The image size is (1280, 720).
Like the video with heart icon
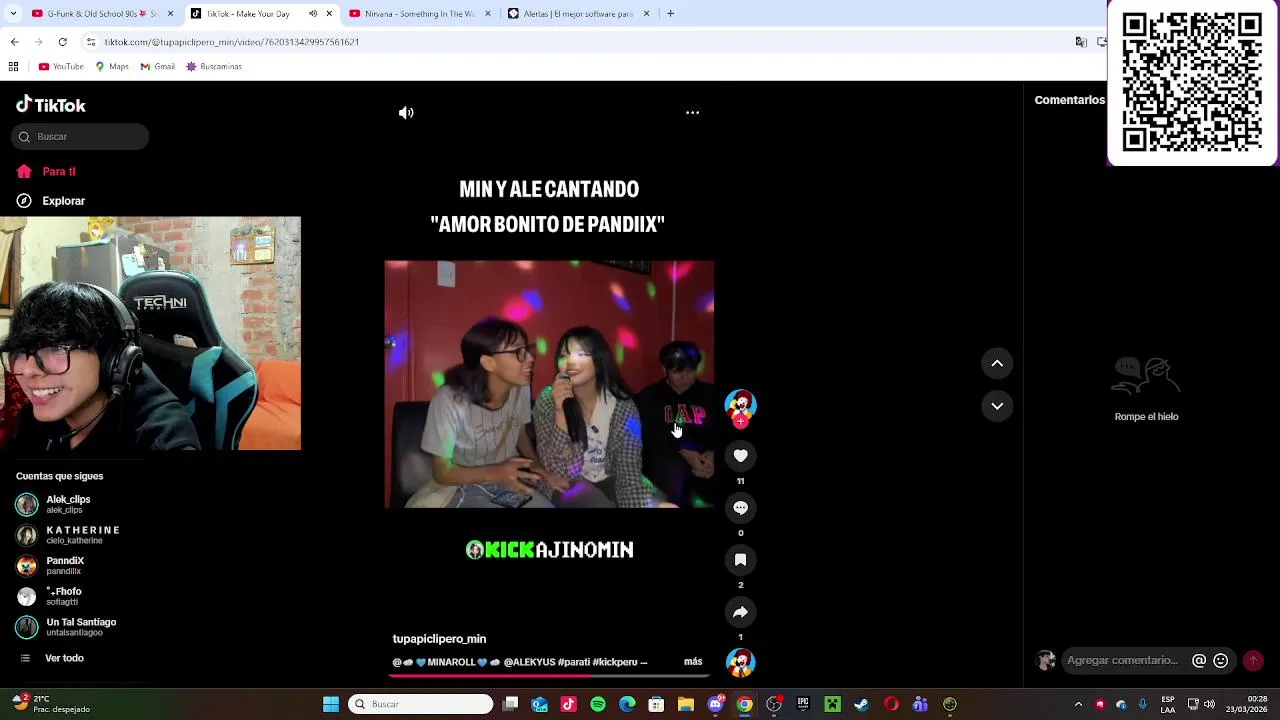coord(740,456)
